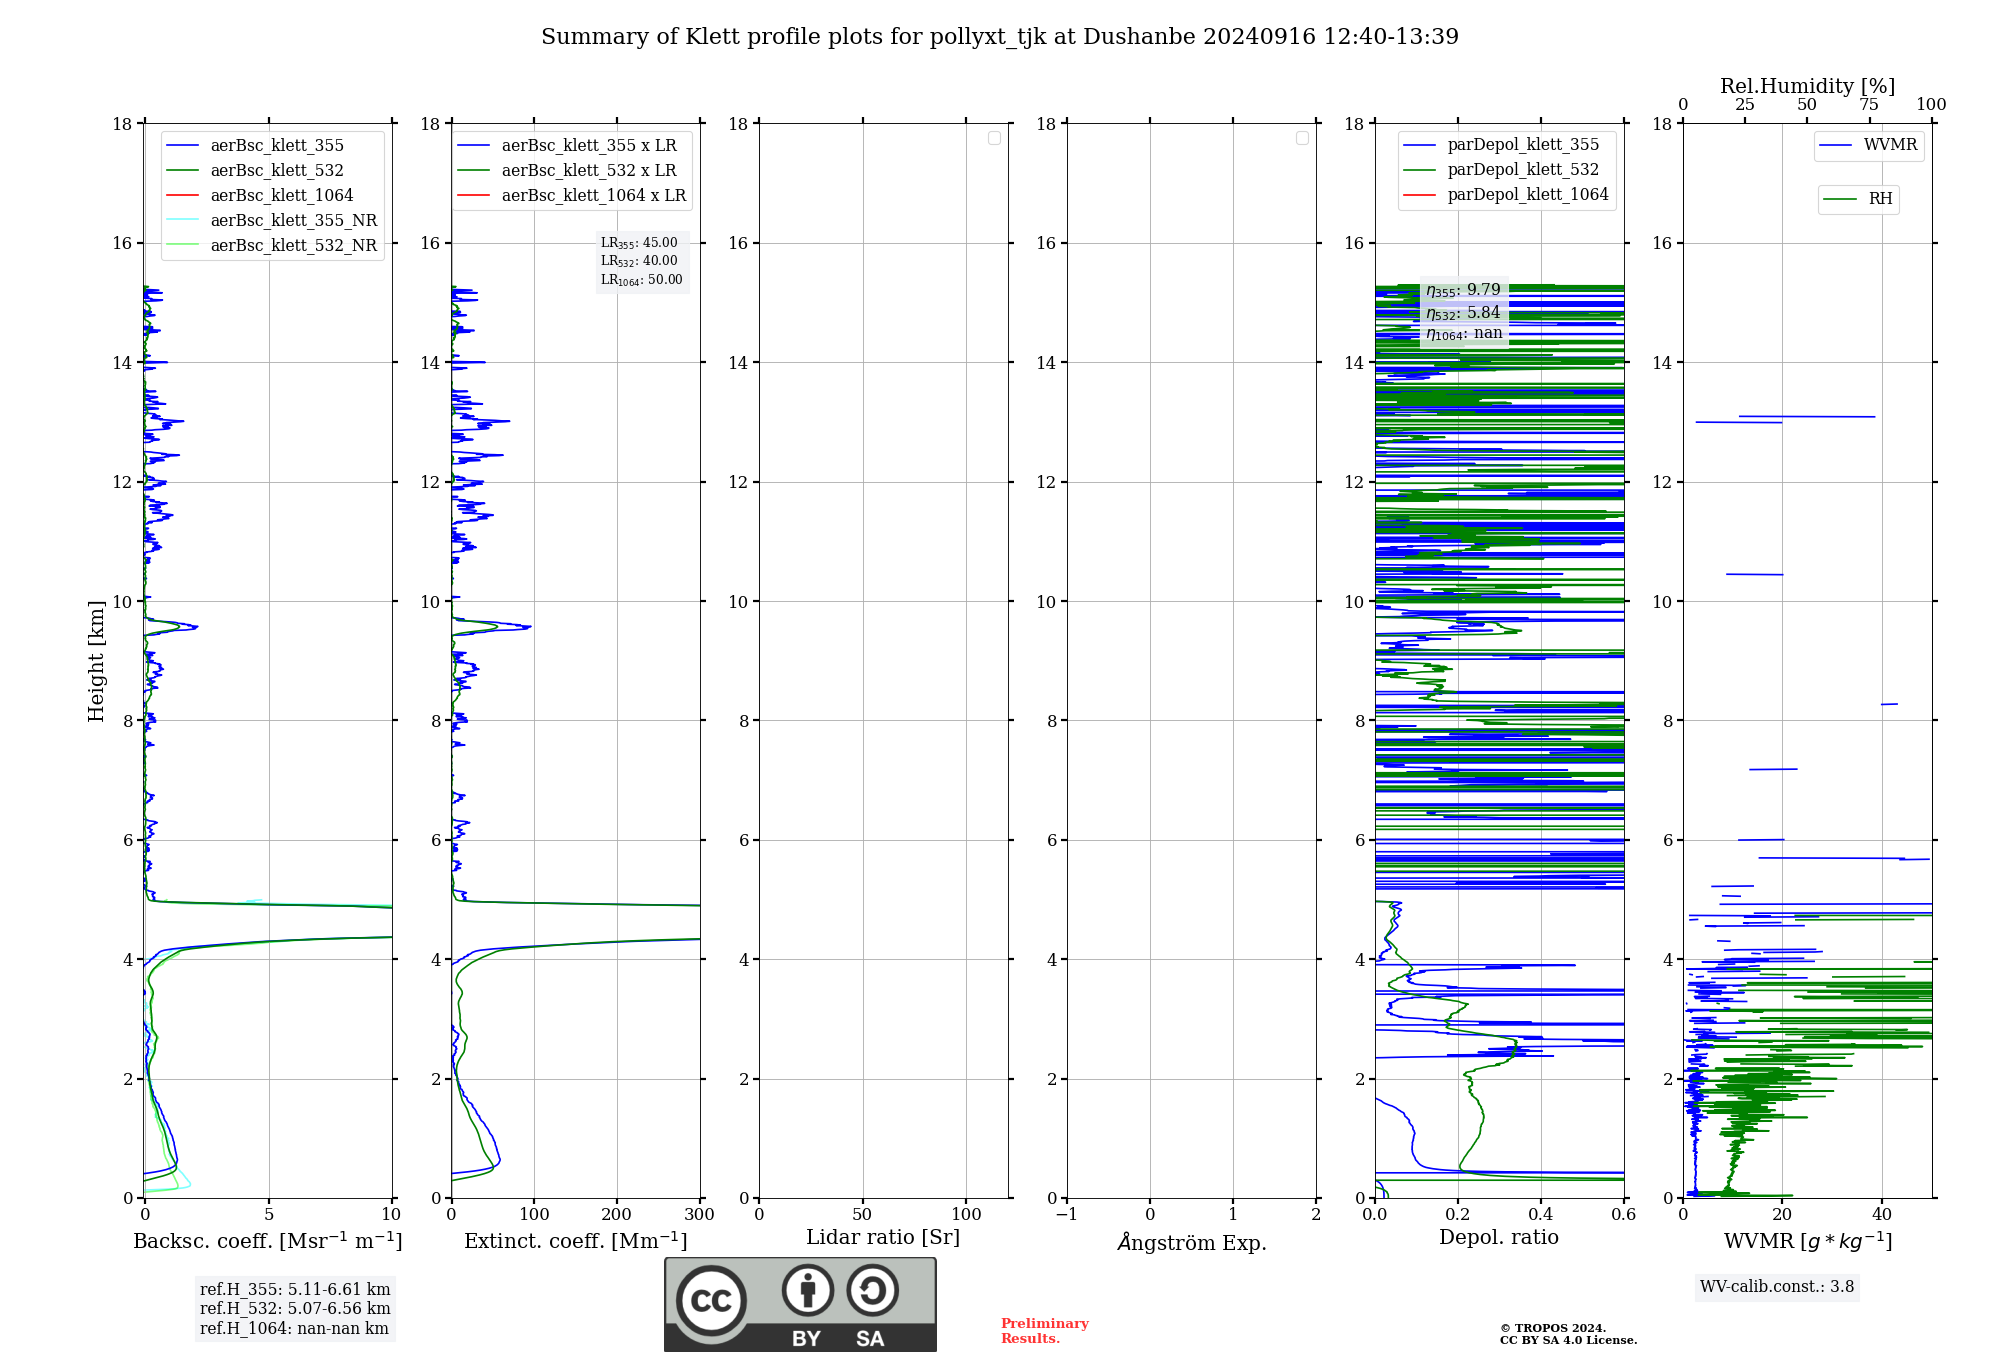Click the ShareAlike SA circular arrow icon
Viewport: 2000px width, 1360px height.
pyautogui.click(x=872, y=1290)
